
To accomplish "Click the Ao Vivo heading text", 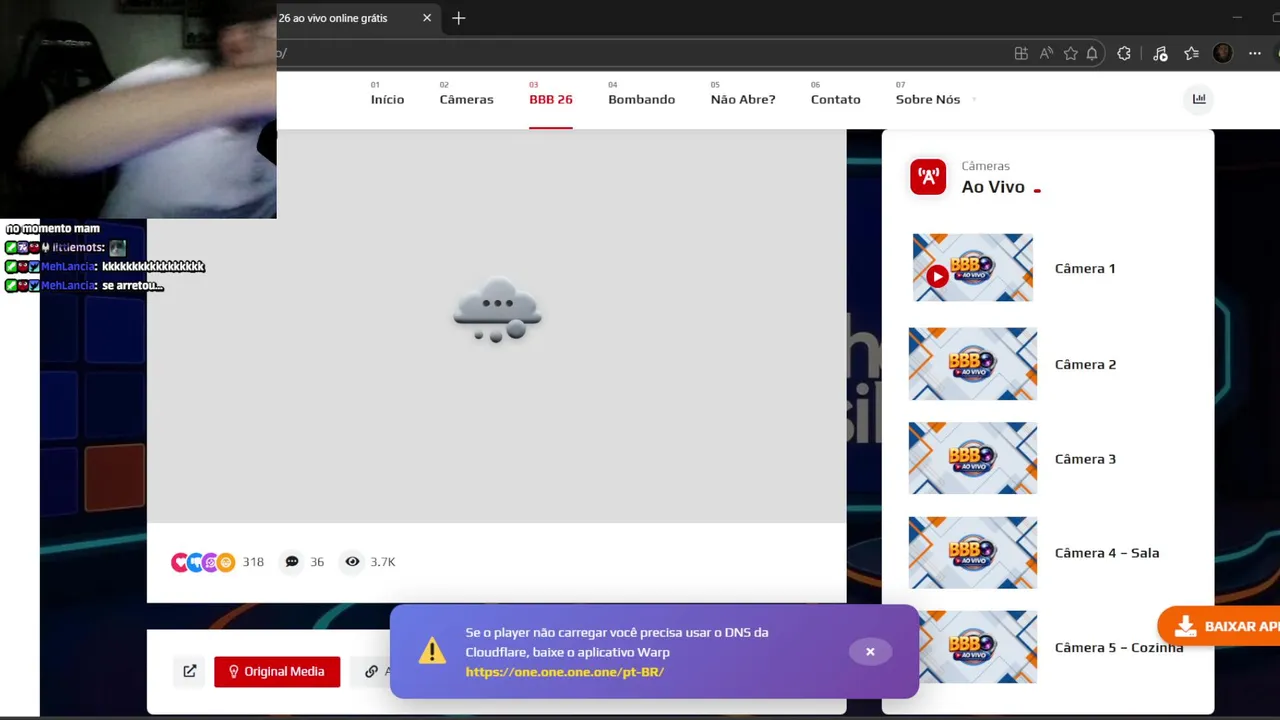I will click(x=993, y=187).
